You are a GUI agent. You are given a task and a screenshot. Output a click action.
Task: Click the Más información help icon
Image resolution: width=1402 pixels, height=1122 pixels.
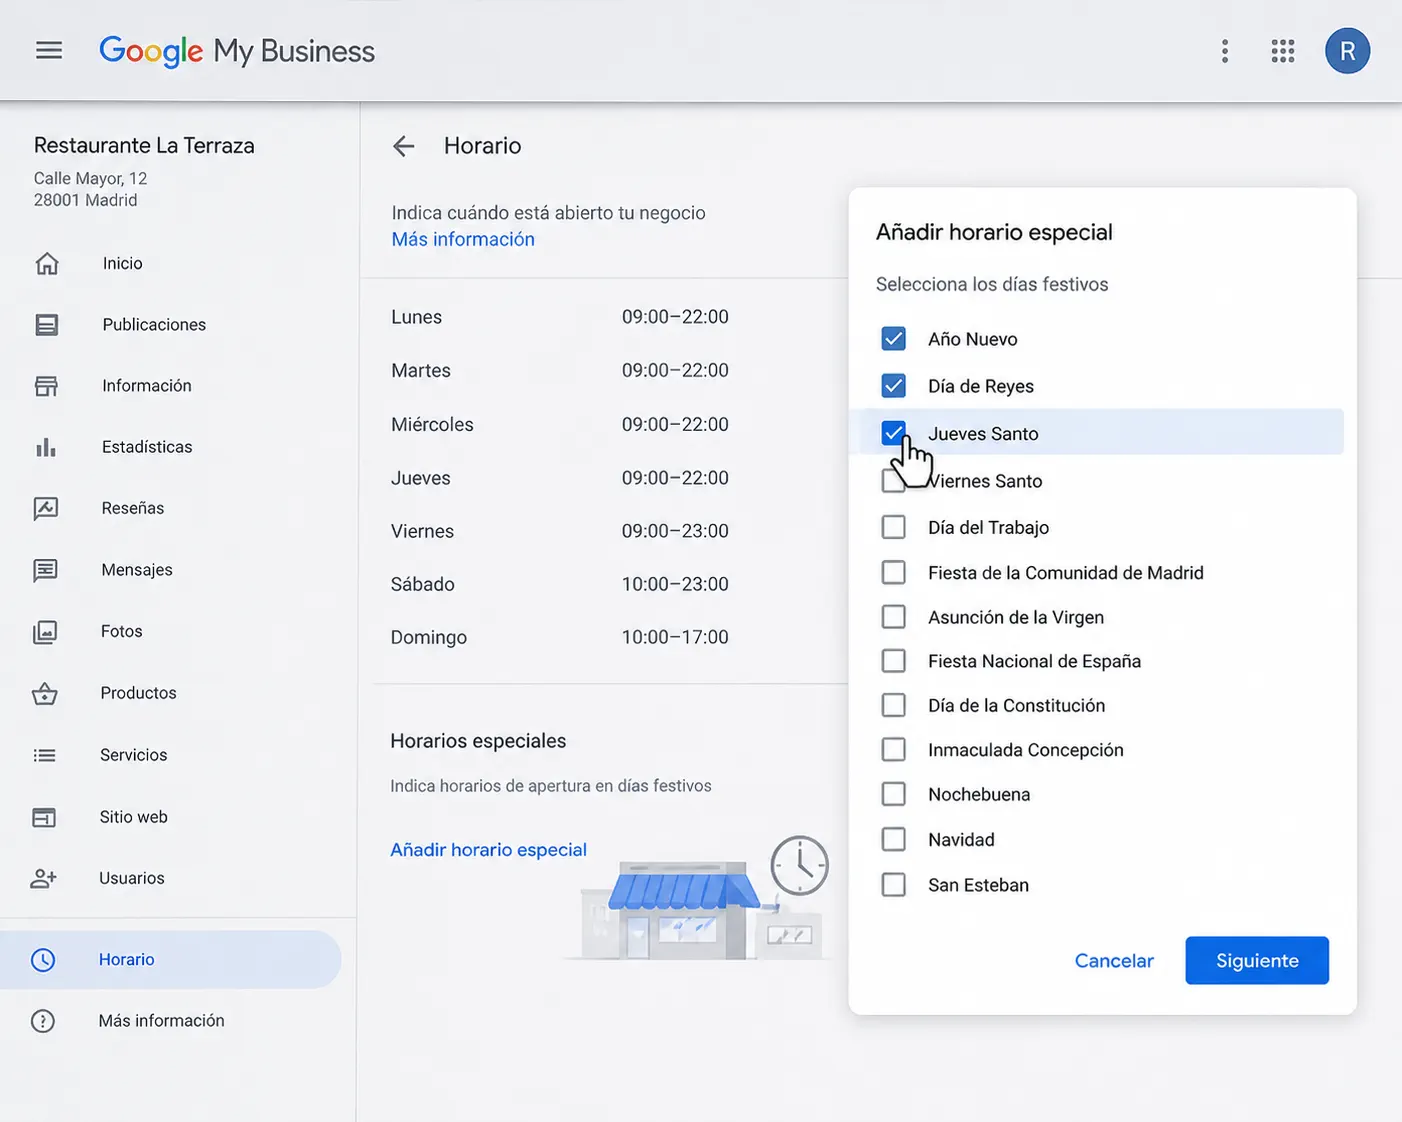tap(43, 1021)
